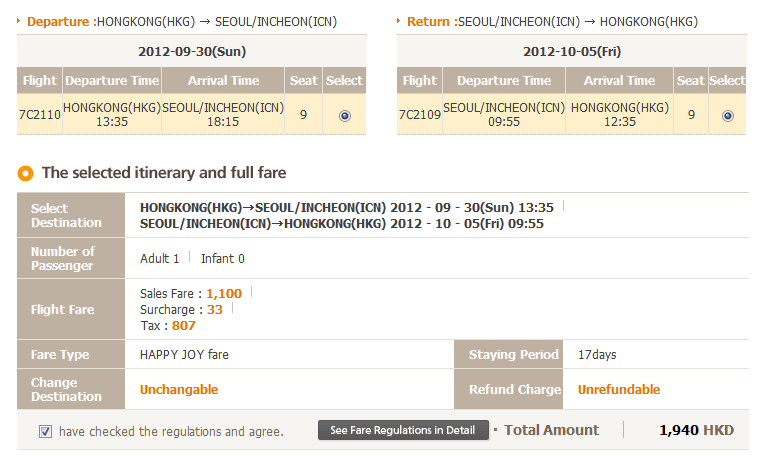The height and width of the screenshot is (456, 758).
Task: Toggle the regulations agreement checkbox
Action: click(x=46, y=431)
